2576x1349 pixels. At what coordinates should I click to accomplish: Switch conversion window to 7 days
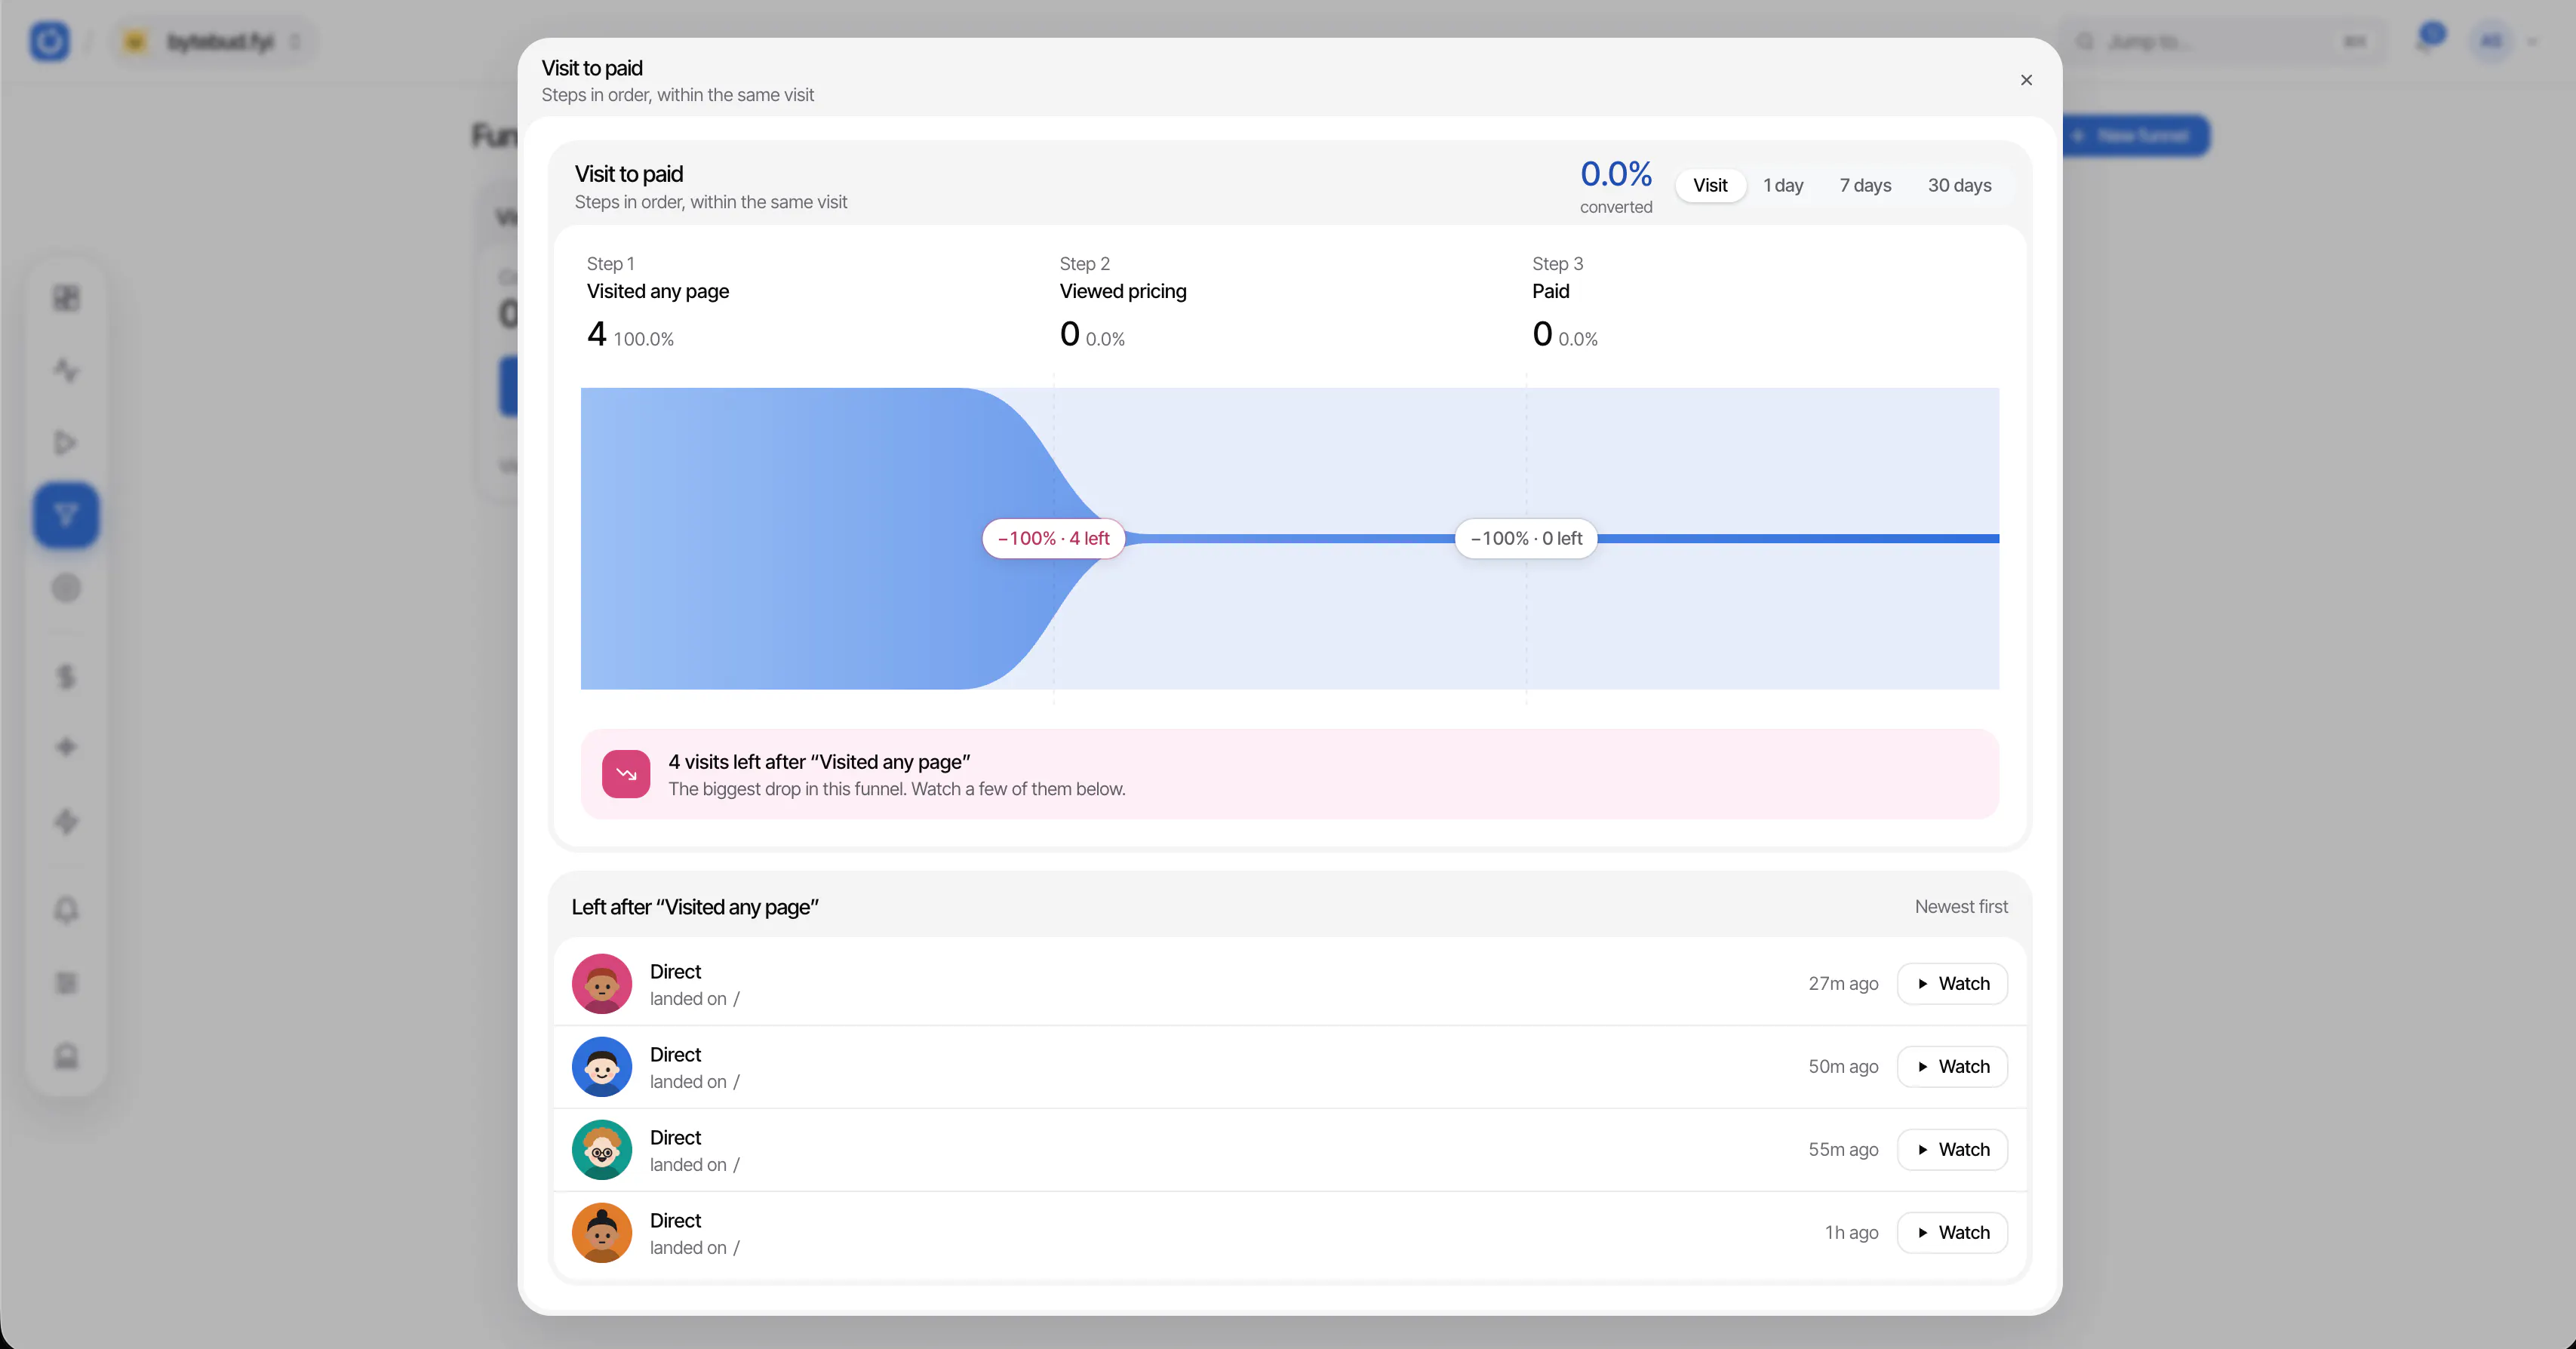point(1865,185)
